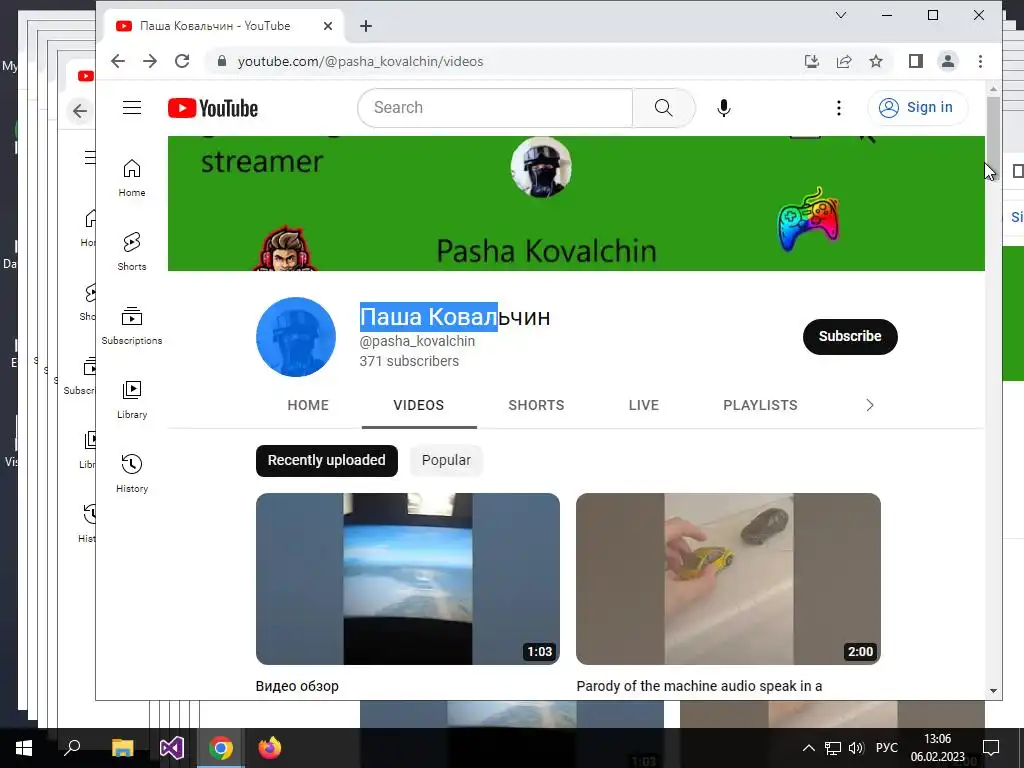1024x768 pixels.
Task: Open a new Chrome tab
Action: (x=366, y=26)
